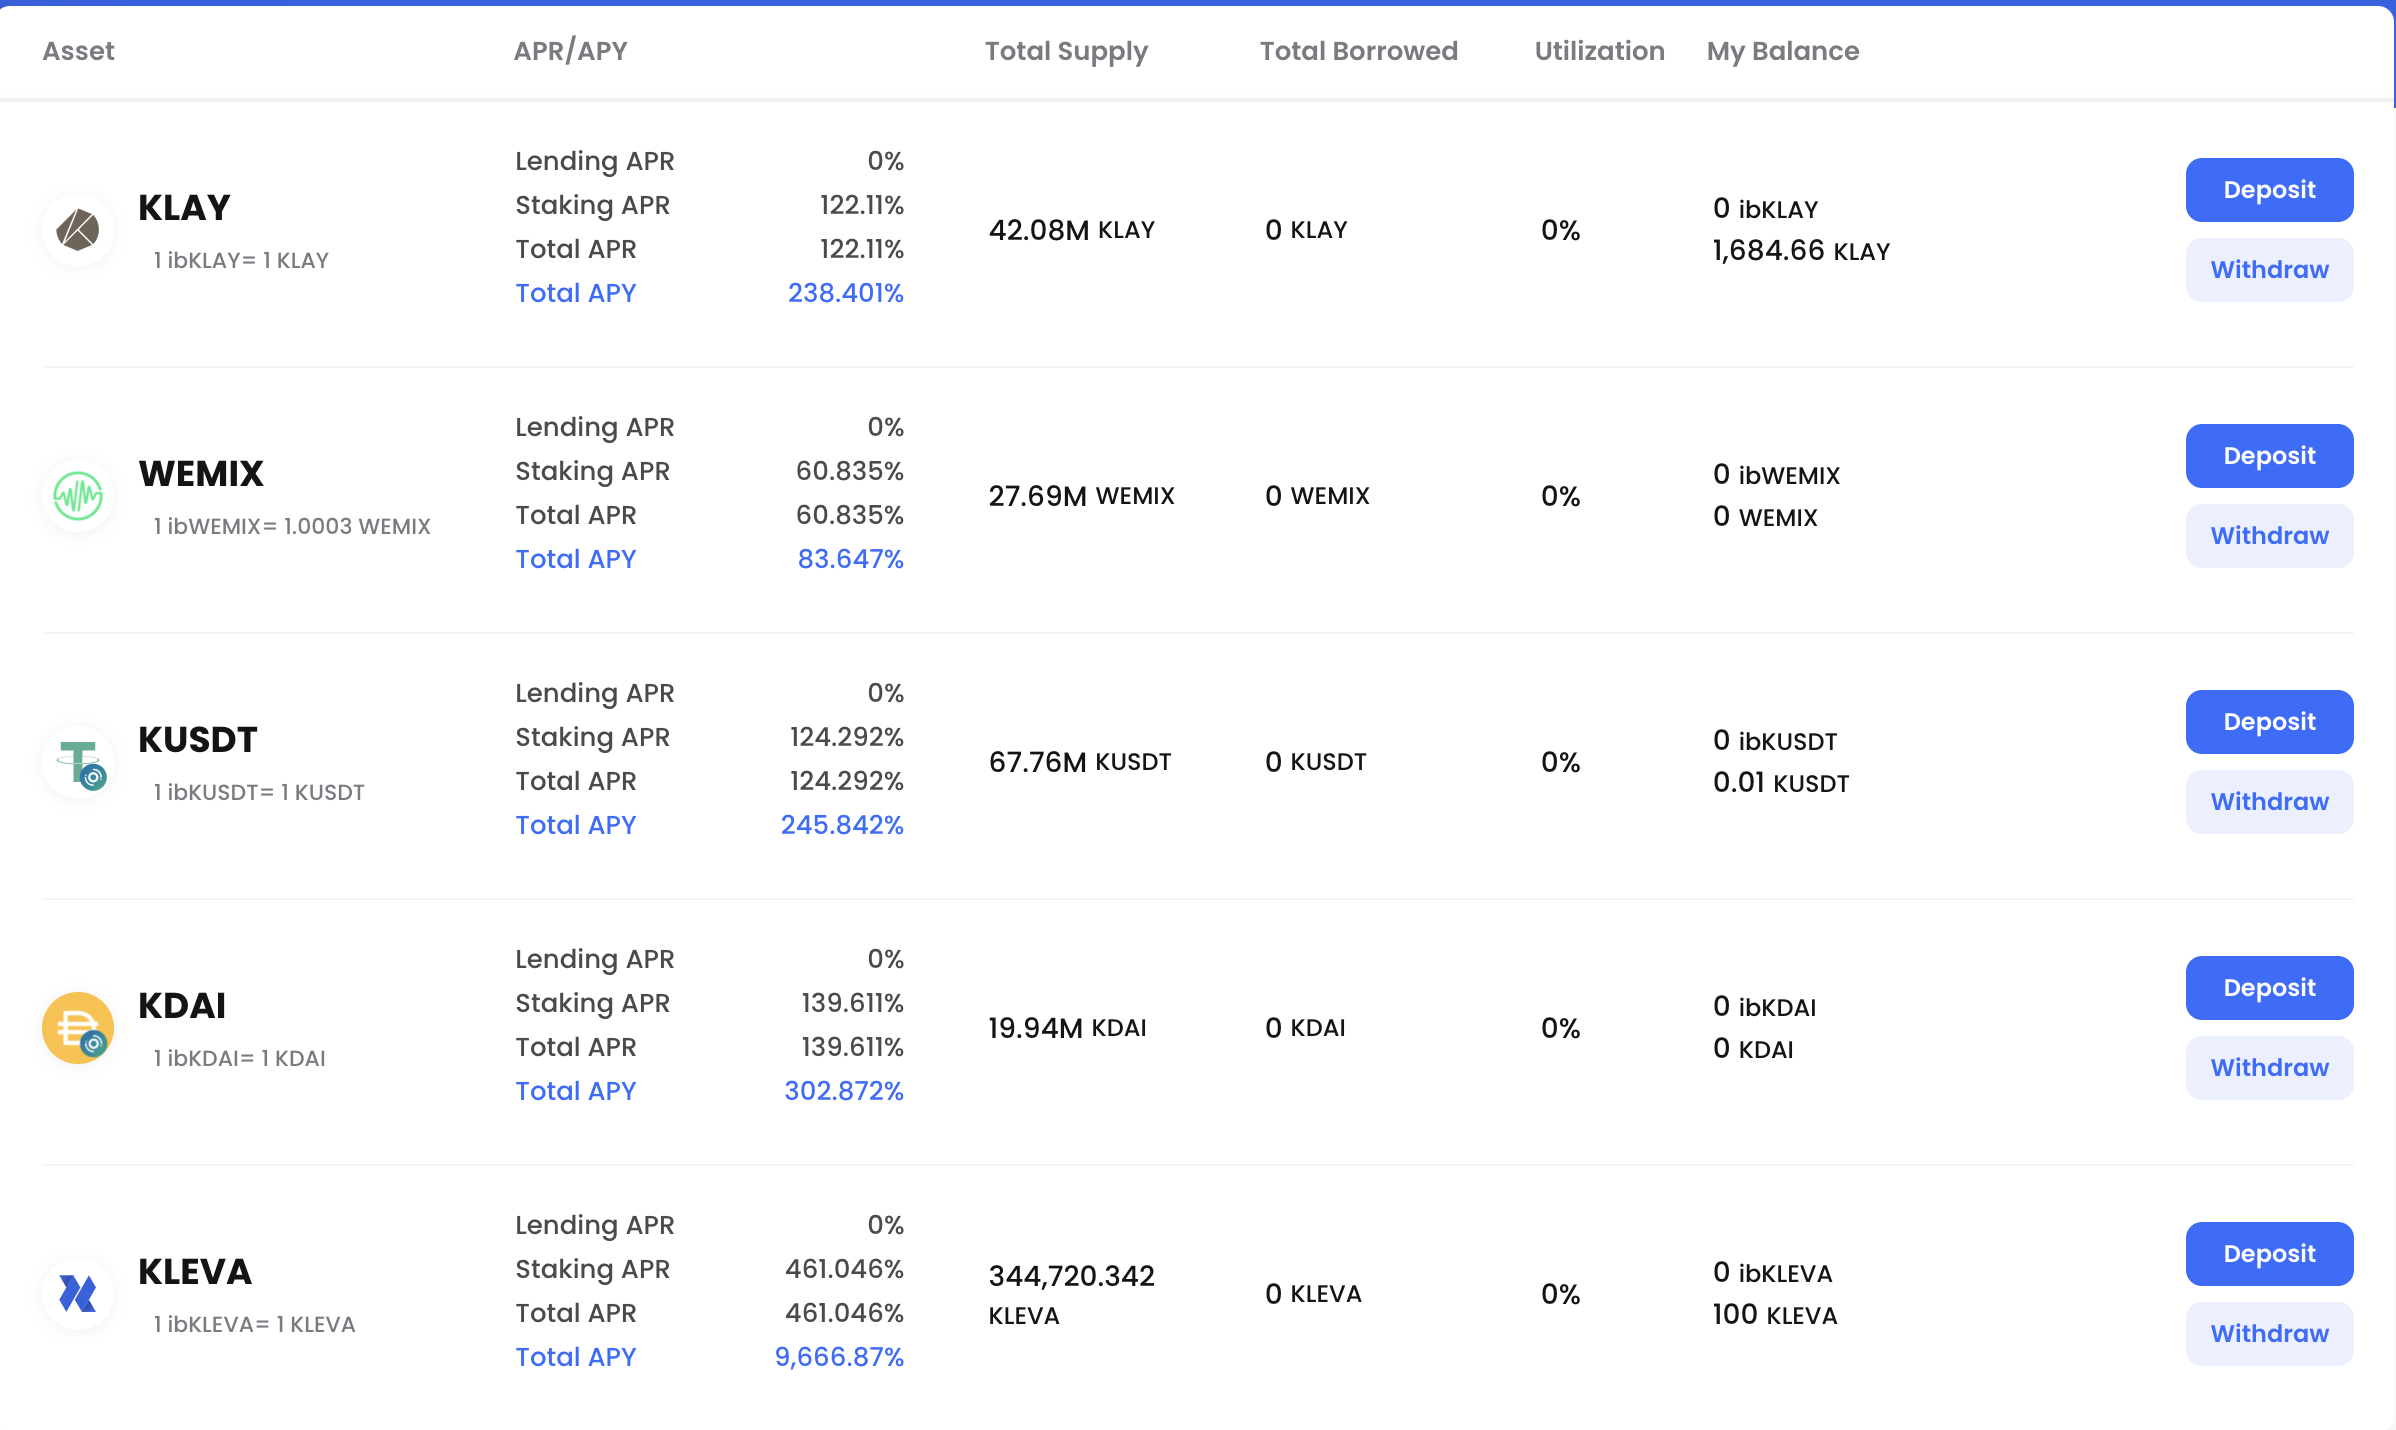Viewport: 2396px width, 1430px height.
Task: Click the 1 ibWEMIX= 1.0003 WEMIX rate
Action: [292, 526]
